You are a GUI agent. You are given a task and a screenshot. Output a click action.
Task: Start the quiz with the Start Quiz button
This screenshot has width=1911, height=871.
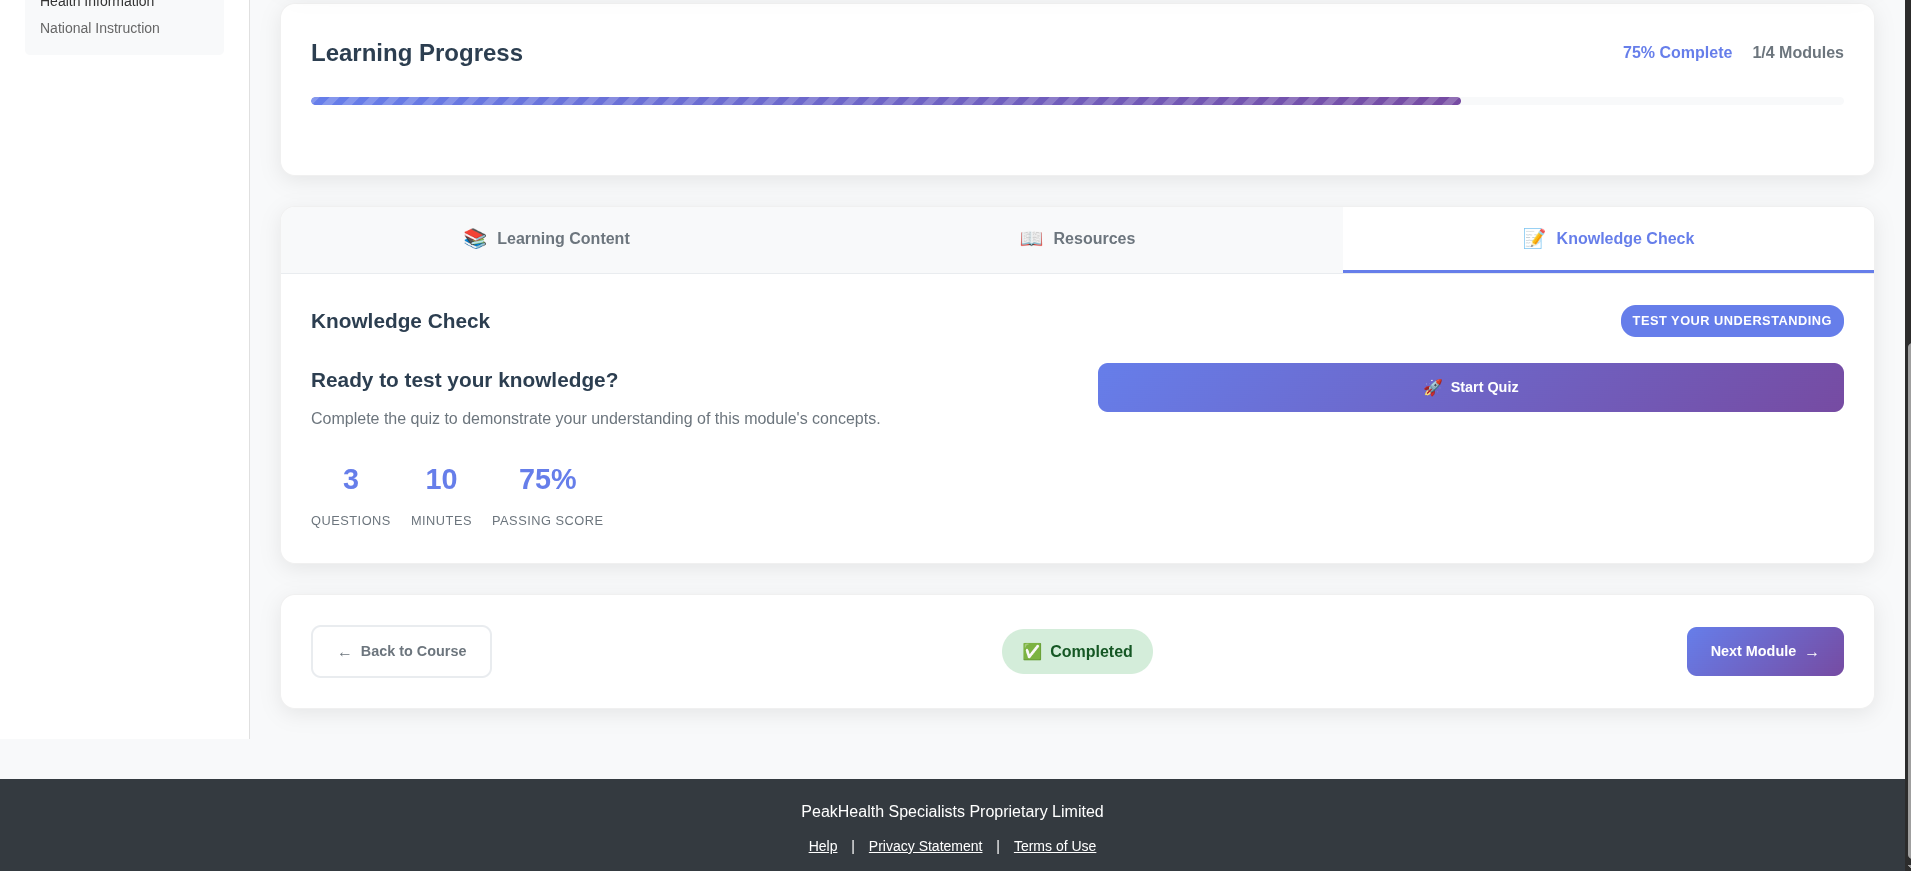(x=1470, y=388)
